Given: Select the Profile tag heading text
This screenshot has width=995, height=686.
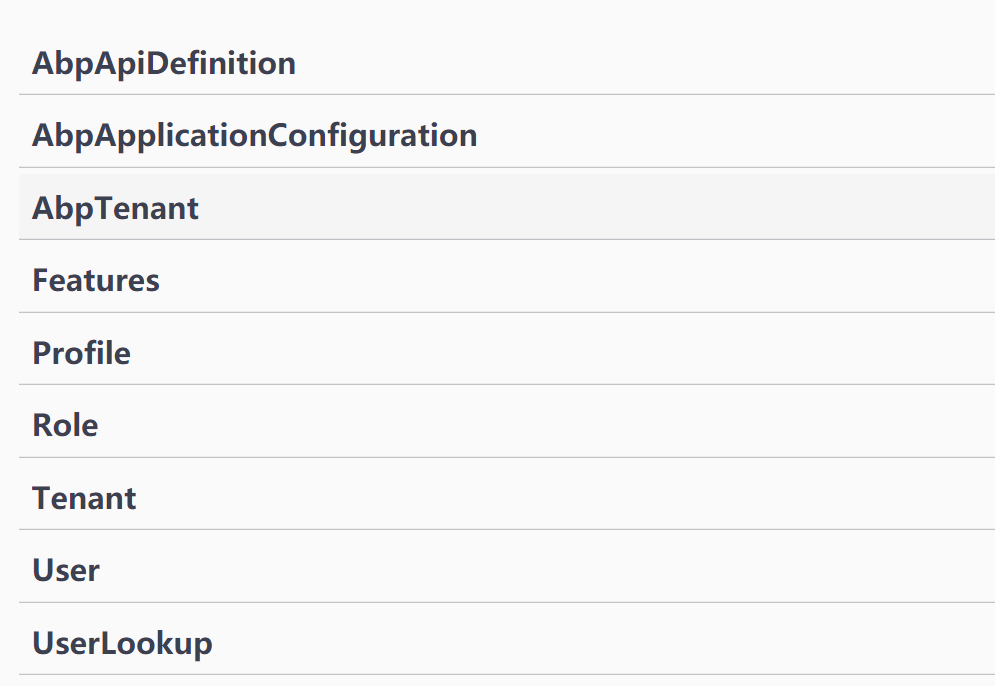Looking at the screenshot, I should pyautogui.click(x=81, y=353).
